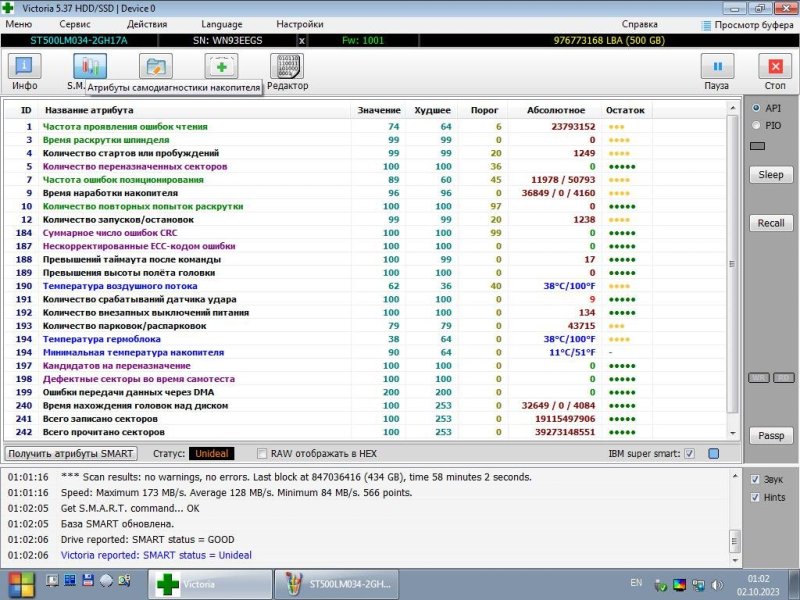Click the Passp button
Viewport: 800px width, 600px height.
click(x=770, y=436)
